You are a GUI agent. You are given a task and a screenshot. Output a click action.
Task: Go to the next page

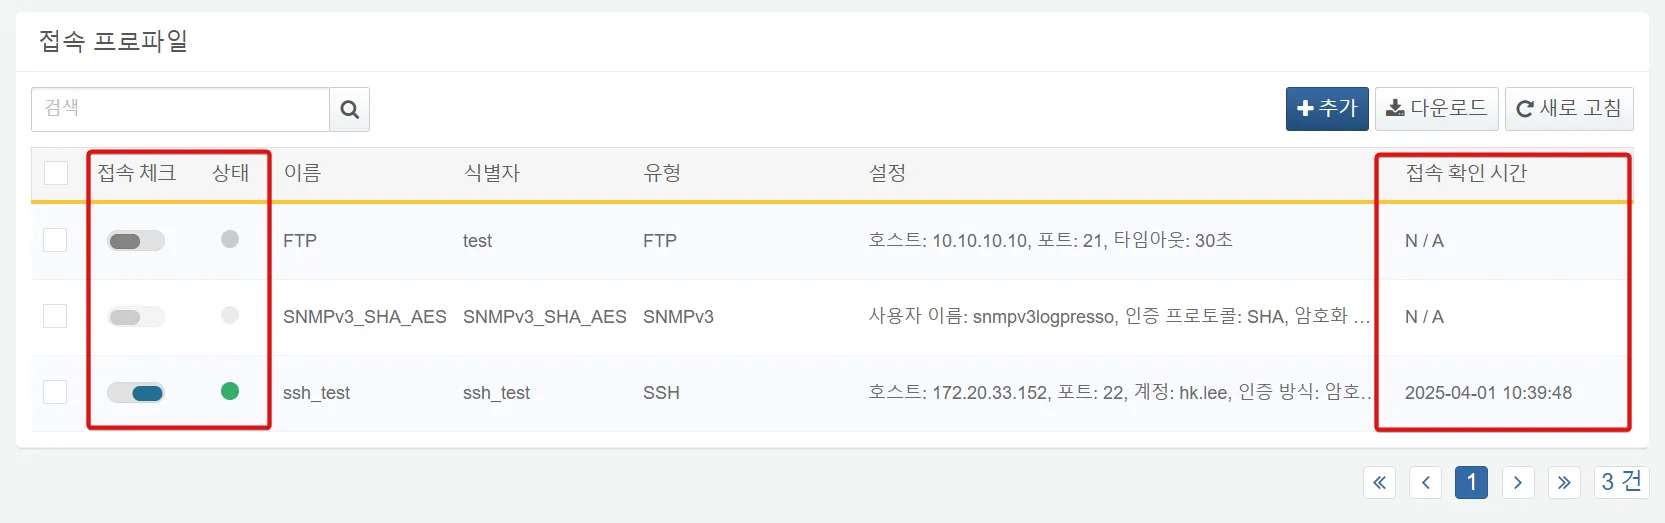[x=1517, y=483]
